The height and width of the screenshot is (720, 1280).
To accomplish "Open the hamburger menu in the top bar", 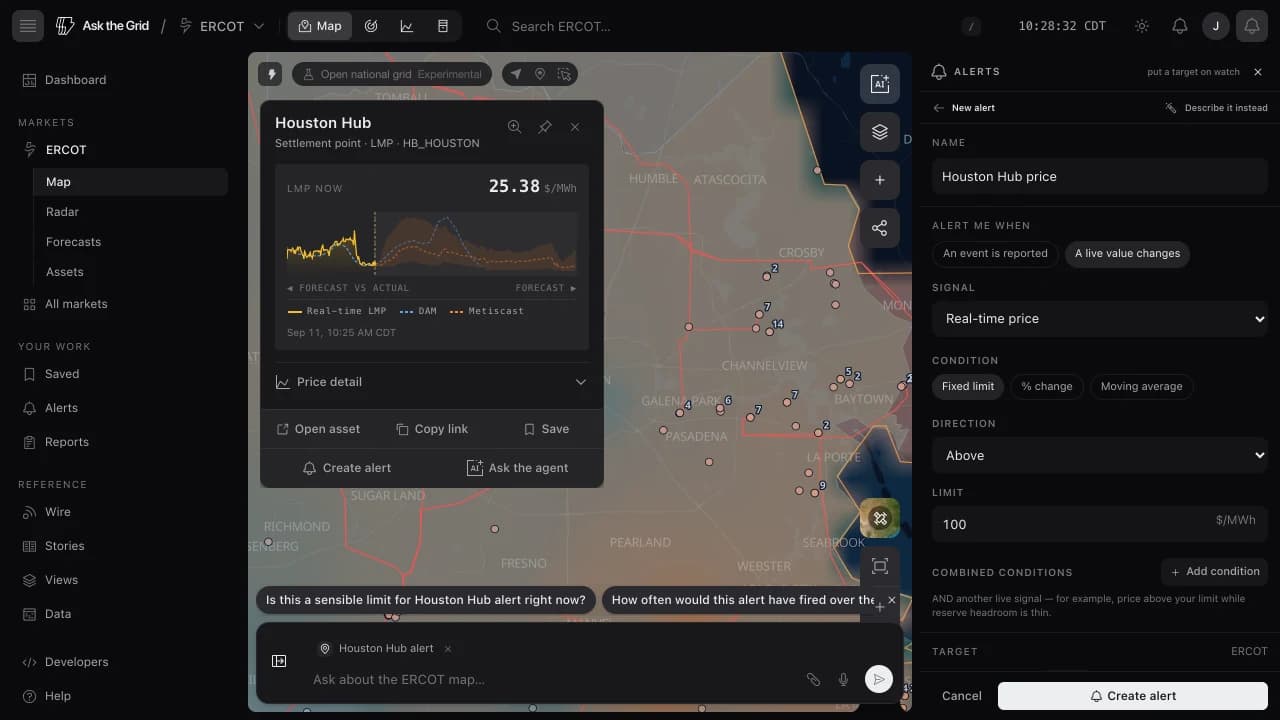I will [x=28, y=26].
